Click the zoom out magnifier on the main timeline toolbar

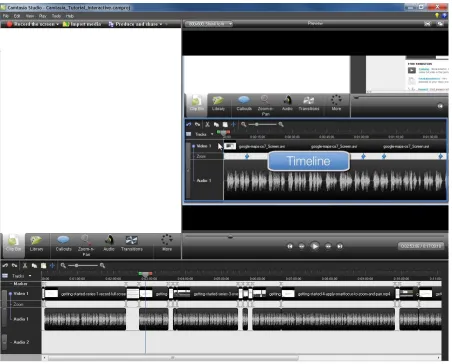63,266
